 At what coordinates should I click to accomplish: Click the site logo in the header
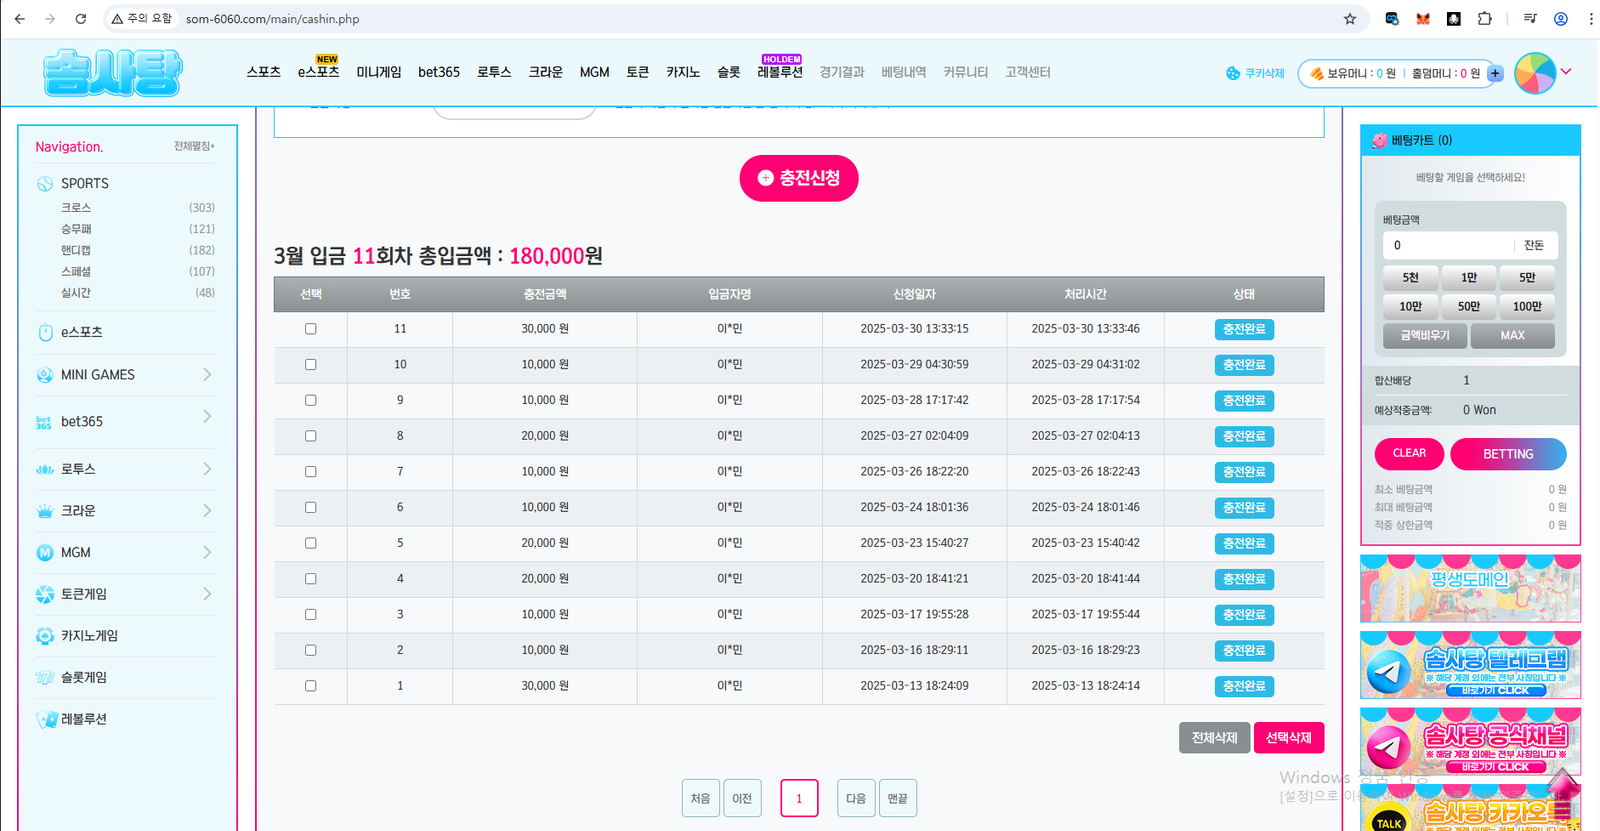coord(112,73)
